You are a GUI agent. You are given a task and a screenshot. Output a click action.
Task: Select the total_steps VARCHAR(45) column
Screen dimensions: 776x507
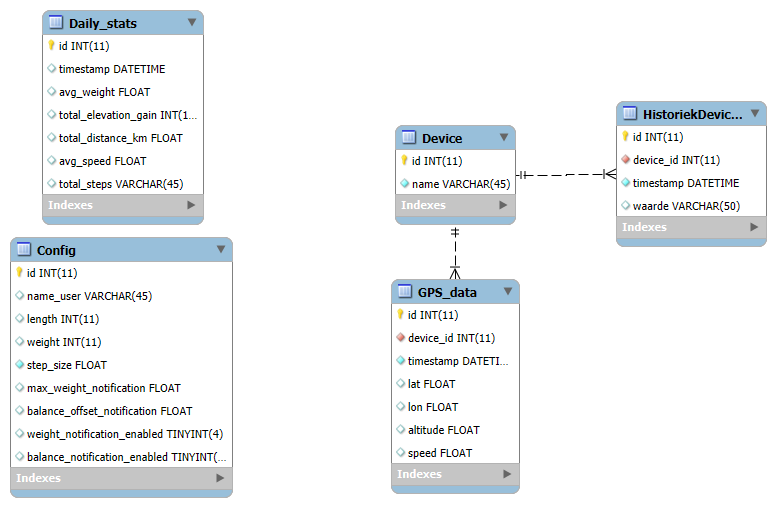click(x=123, y=184)
